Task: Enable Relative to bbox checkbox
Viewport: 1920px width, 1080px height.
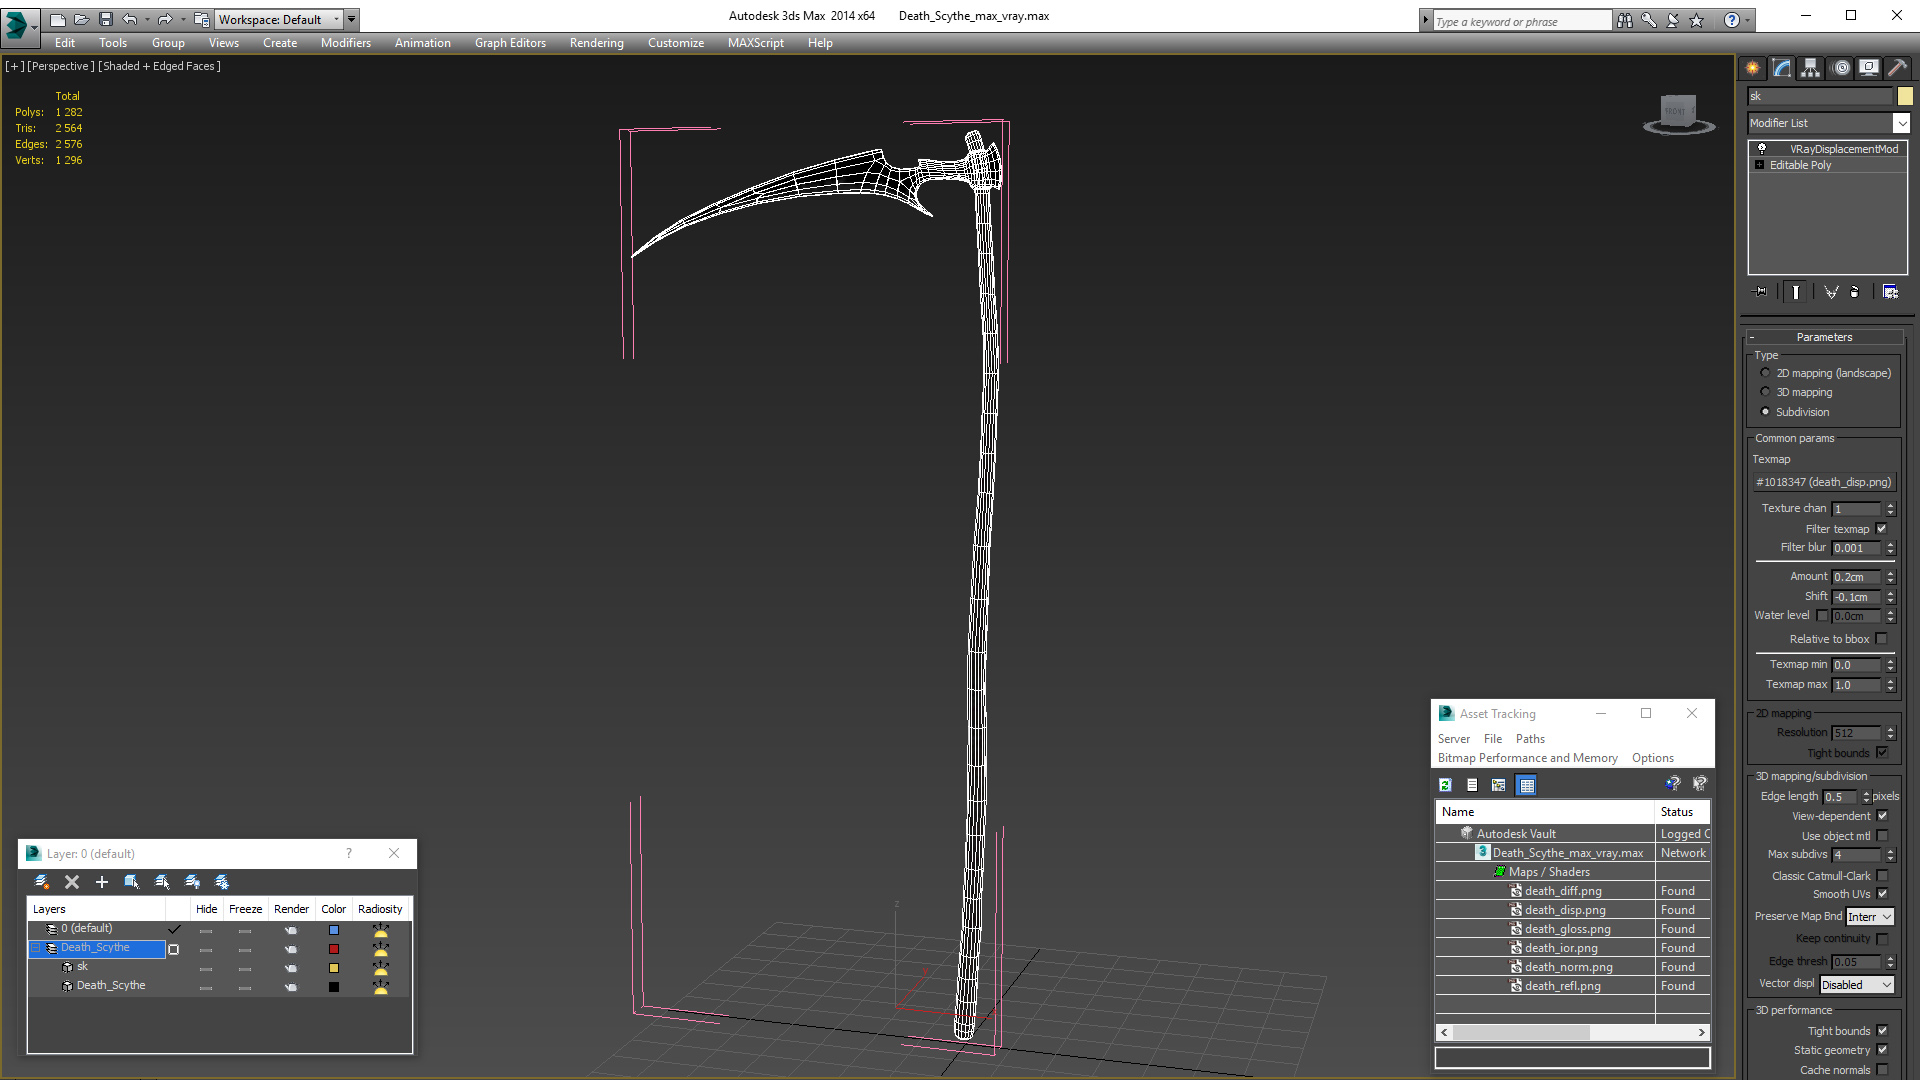Action: (1881, 638)
